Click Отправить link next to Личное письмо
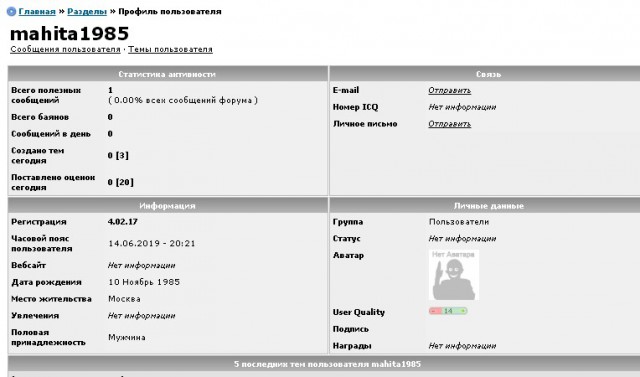This screenshot has height=377, width=640. [x=449, y=124]
